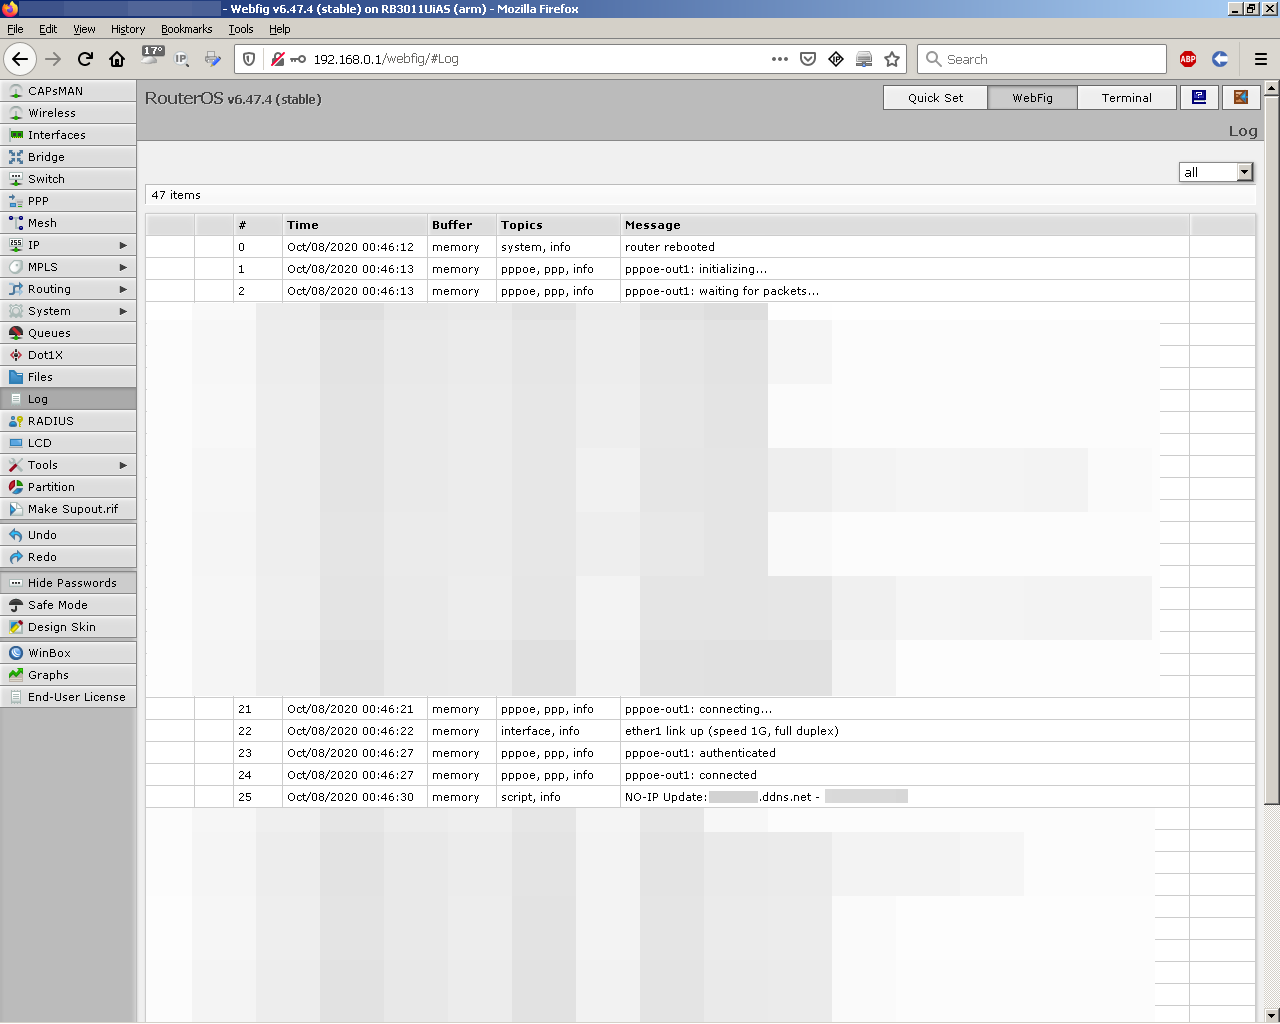Image resolution: width=1280 pixels, height=1024 pixels.
Task: Toggle Hide Passwords in the sidebar
Action: click(x=68, y=583)
